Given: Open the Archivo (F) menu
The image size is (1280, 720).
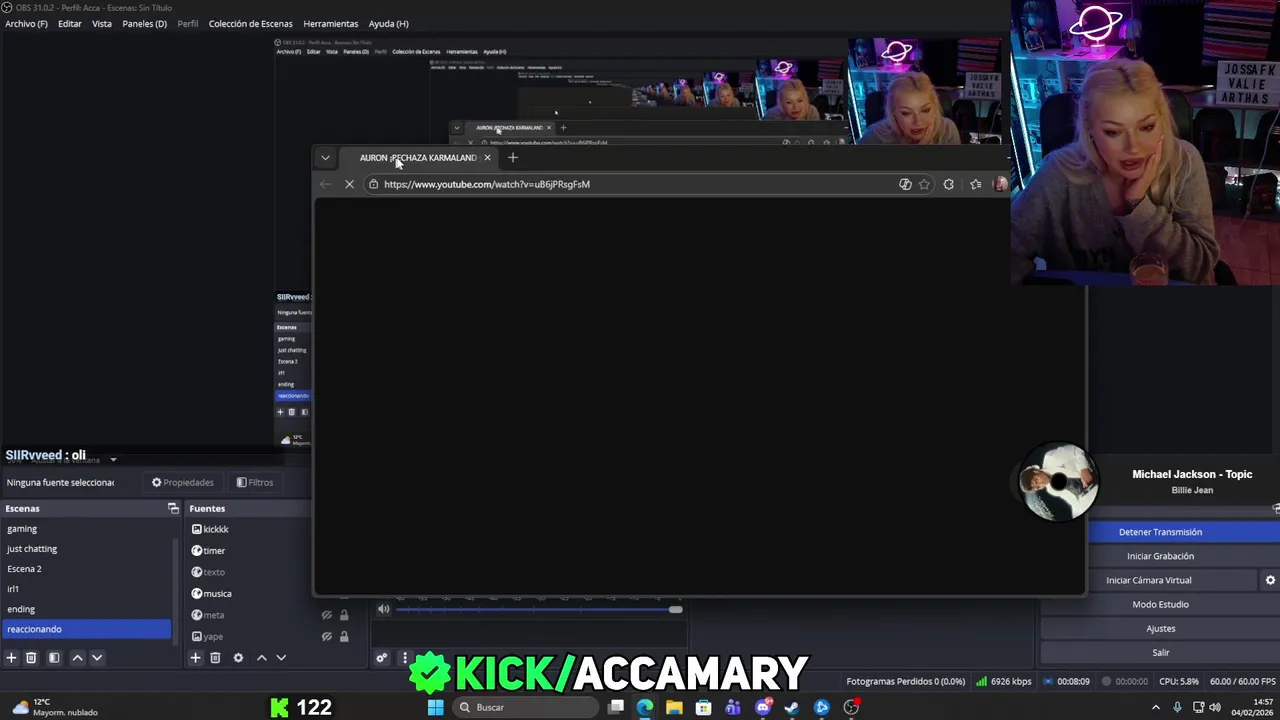Looking at the screenshot, I should click(x=26, y=23).
